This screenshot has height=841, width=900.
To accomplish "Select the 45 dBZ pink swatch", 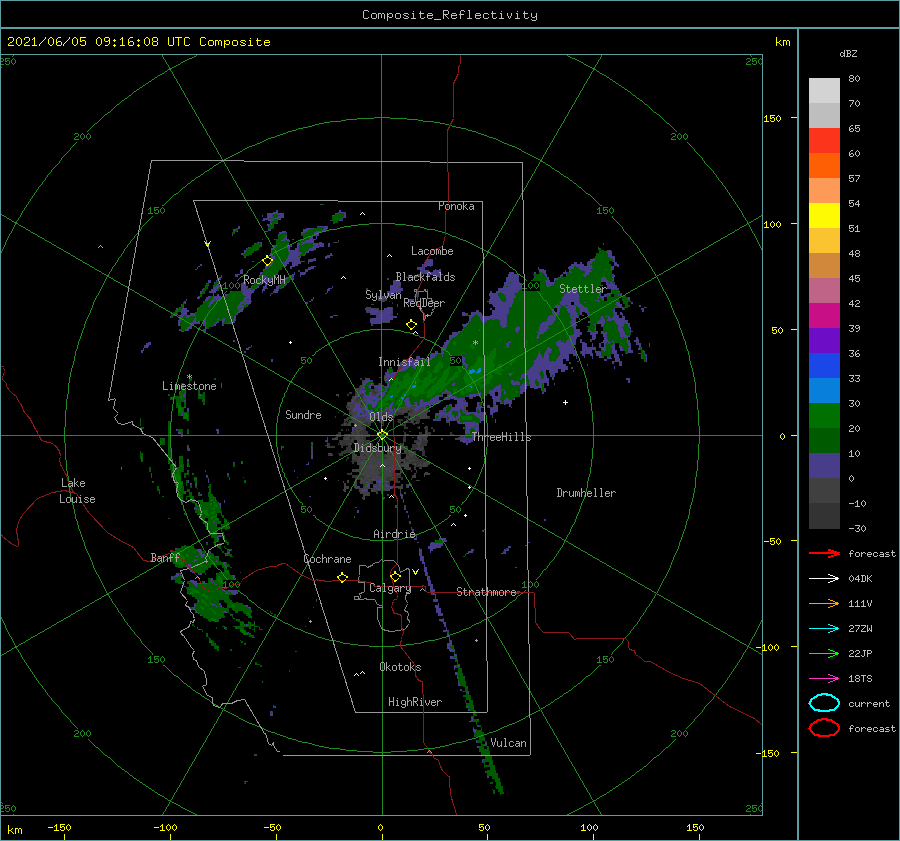I will 824,290.
